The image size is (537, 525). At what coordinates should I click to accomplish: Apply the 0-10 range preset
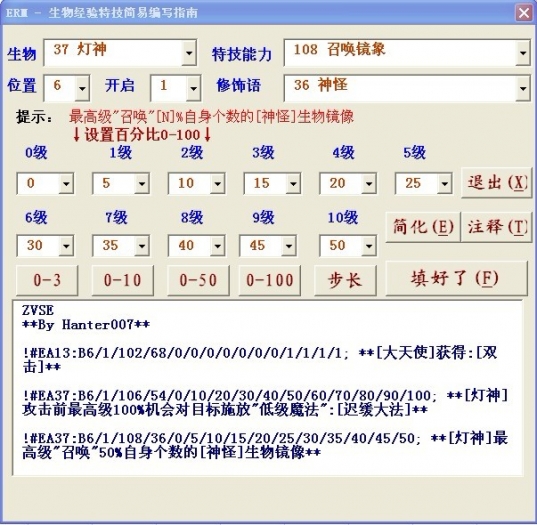click(x=123, y=280)
